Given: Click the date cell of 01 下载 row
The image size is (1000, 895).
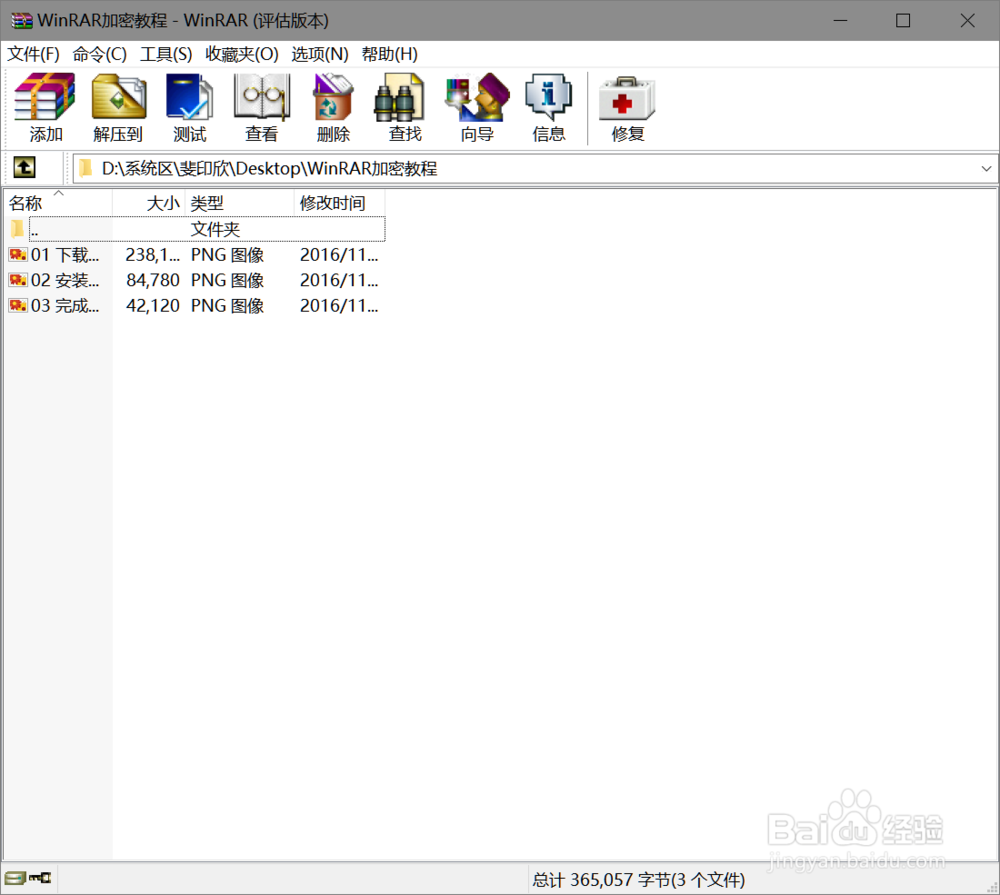Looking at the screenshot, I should pos(339,255).
